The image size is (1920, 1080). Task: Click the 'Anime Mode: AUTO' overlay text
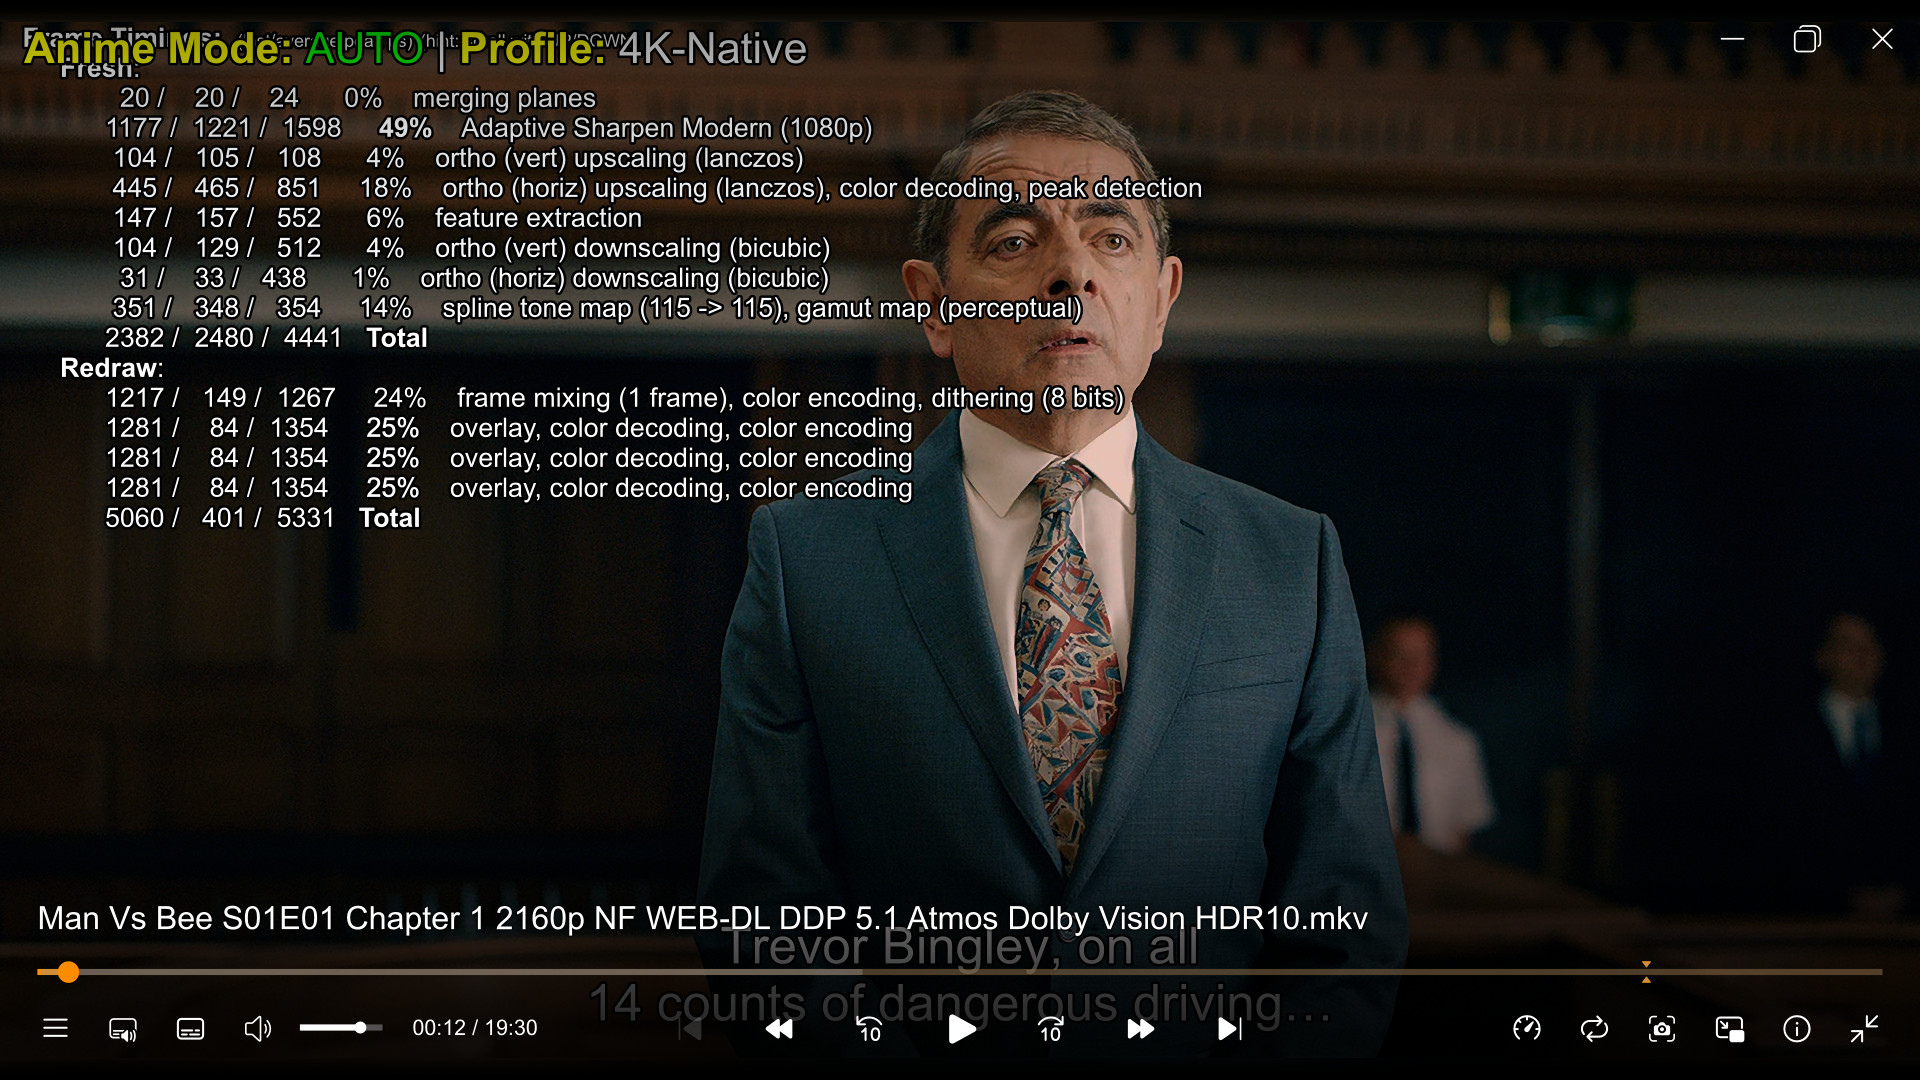click(224, 48)
